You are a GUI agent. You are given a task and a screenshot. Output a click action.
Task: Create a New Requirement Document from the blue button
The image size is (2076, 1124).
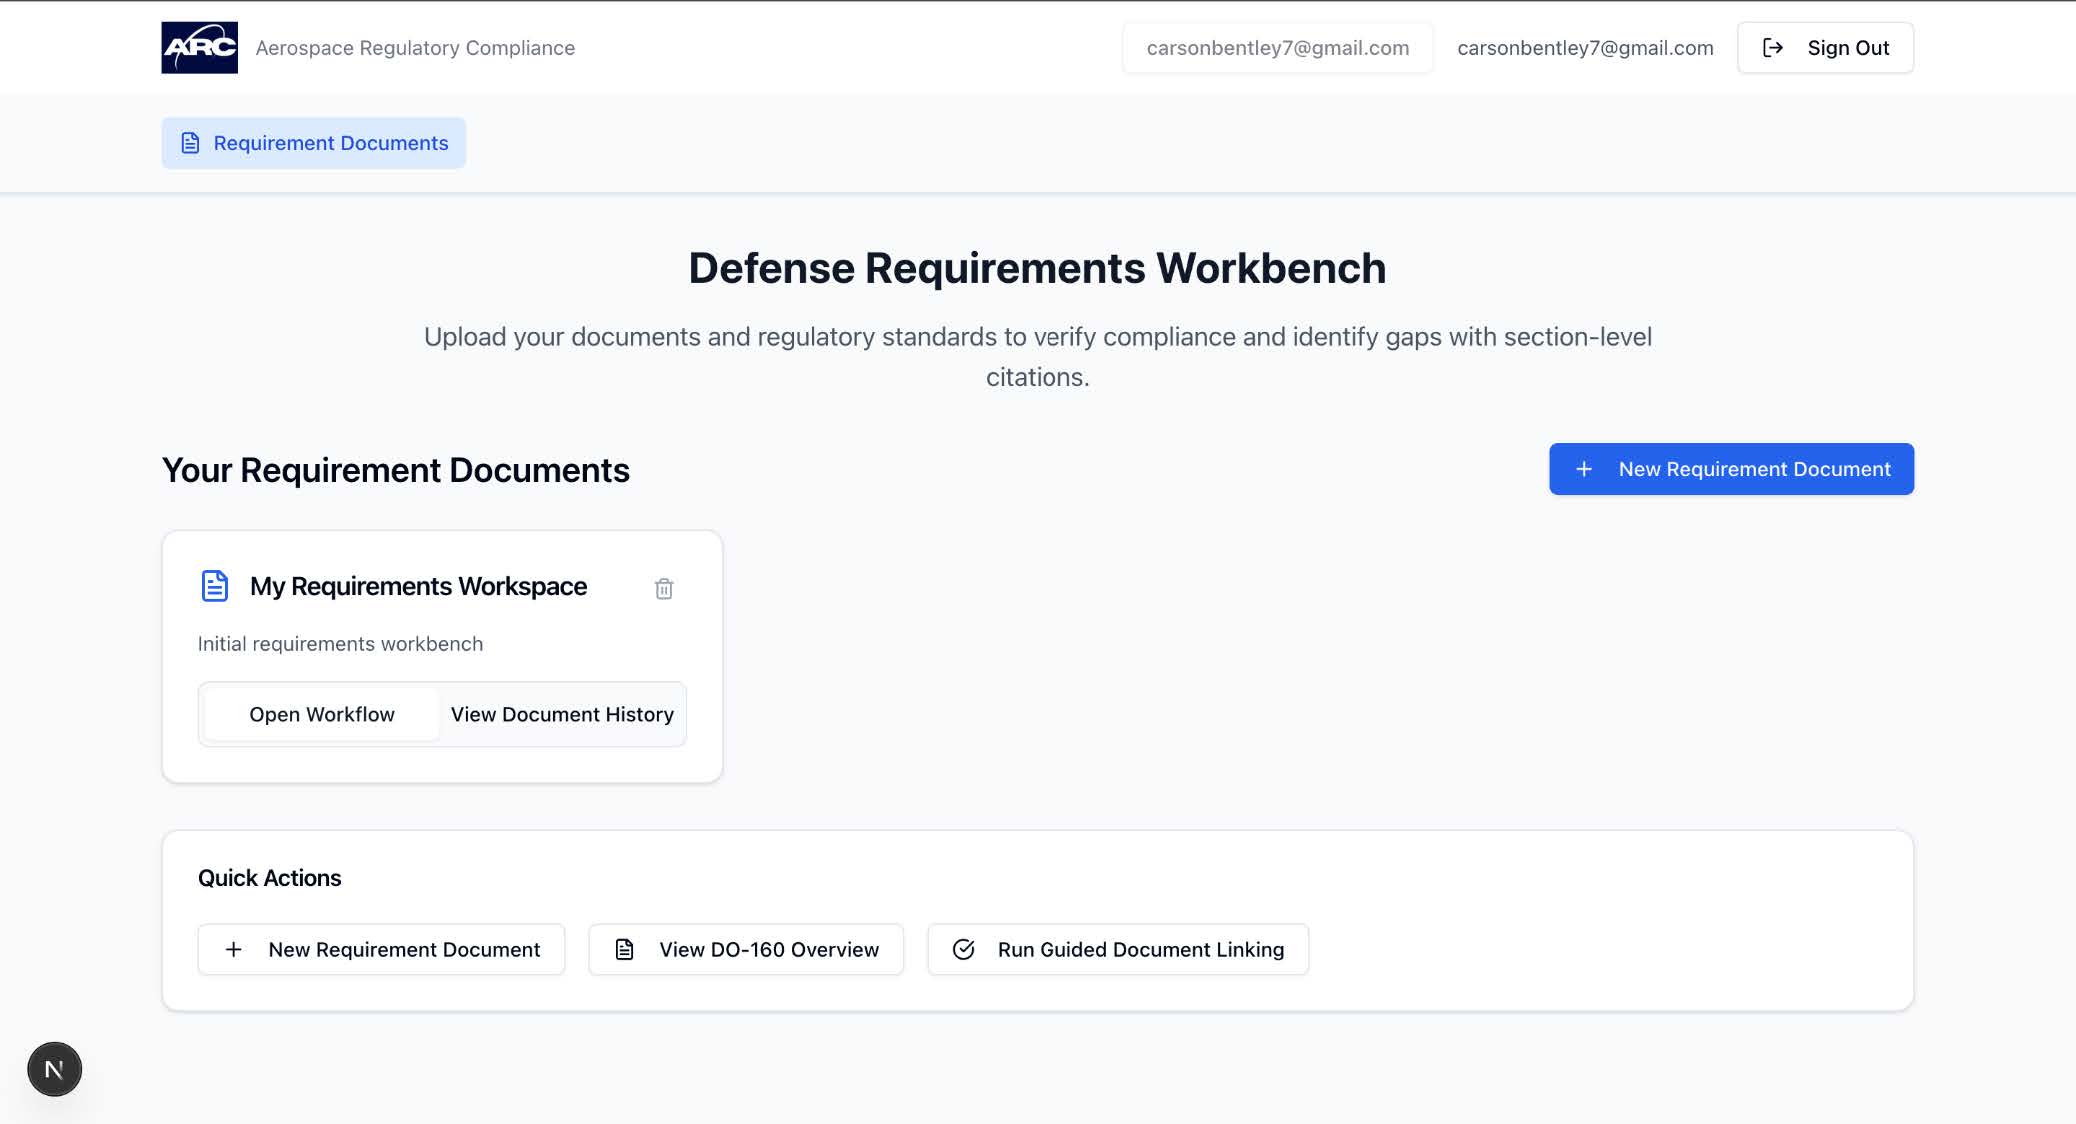[1731, 469]
